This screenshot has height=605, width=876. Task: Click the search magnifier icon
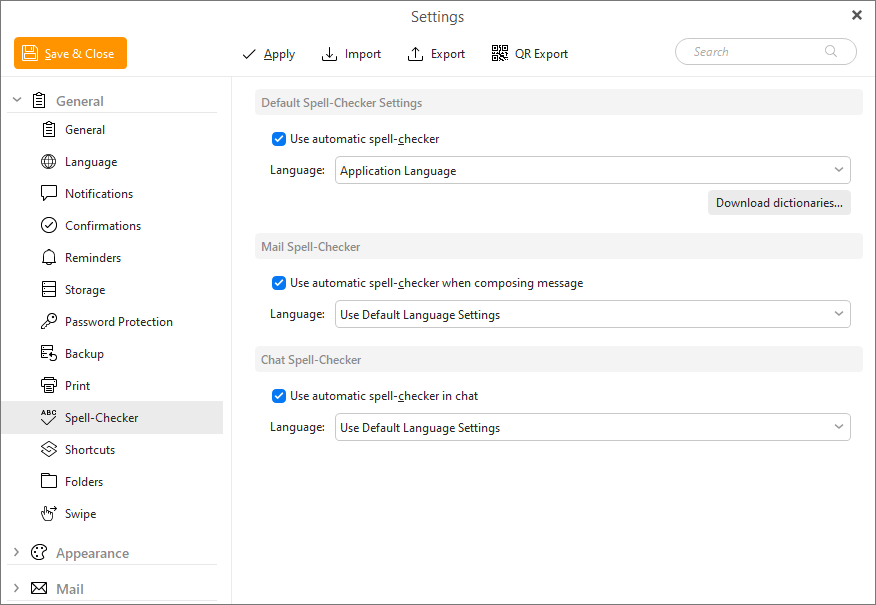pos(831,51)
